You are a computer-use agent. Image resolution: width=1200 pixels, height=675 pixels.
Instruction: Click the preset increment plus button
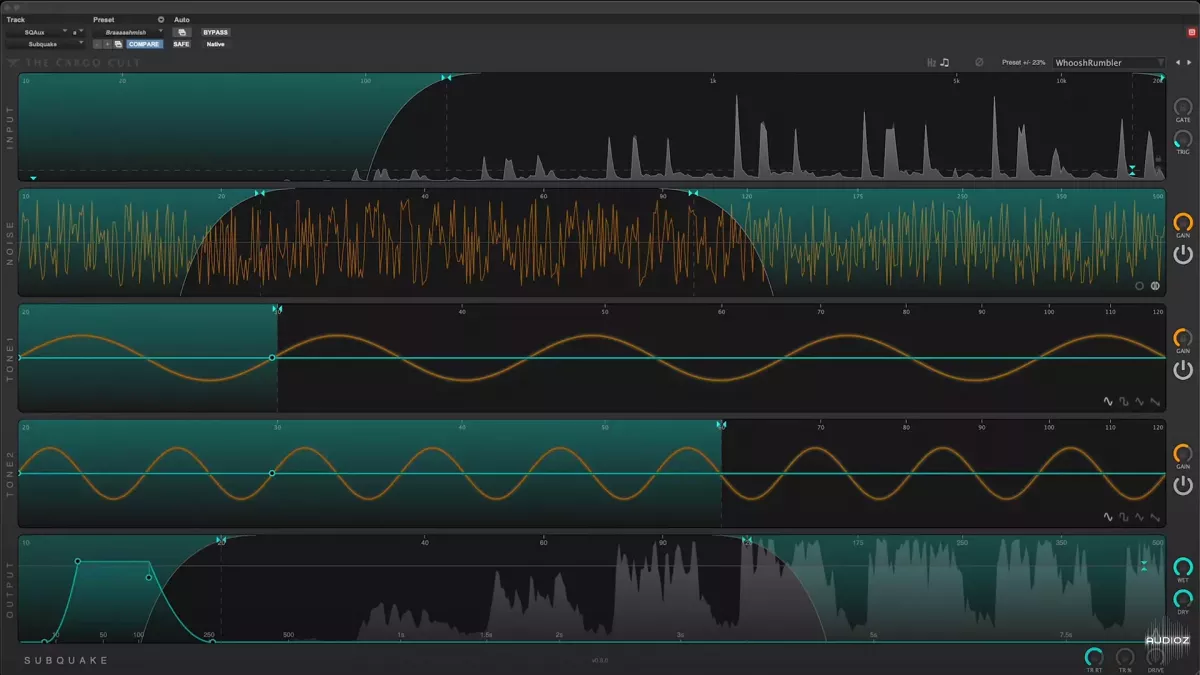107,44
